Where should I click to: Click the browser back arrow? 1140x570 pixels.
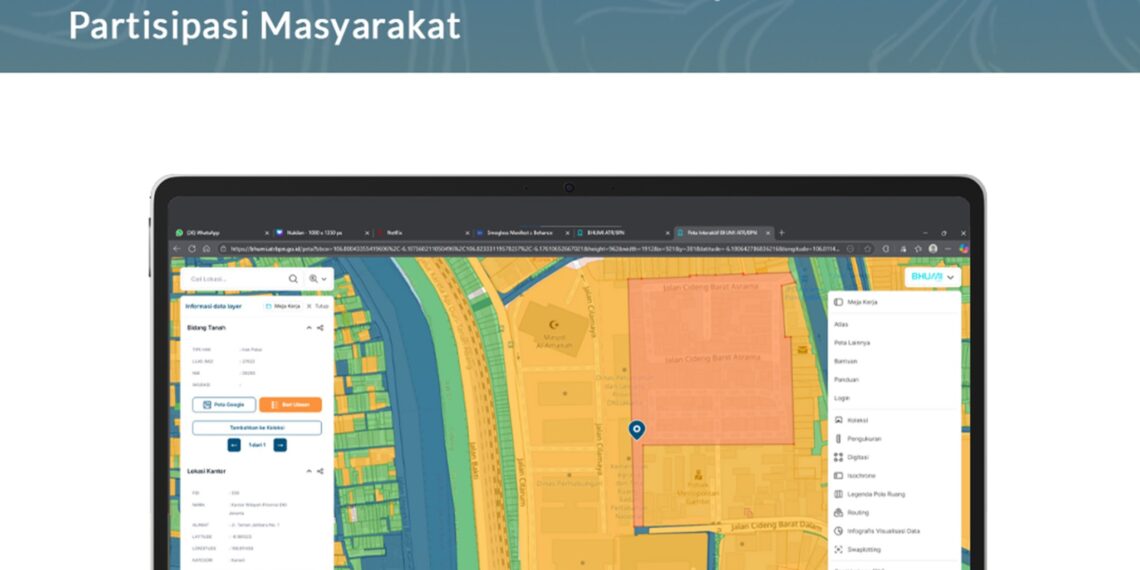pyautogui.click(x=177, y=249)
